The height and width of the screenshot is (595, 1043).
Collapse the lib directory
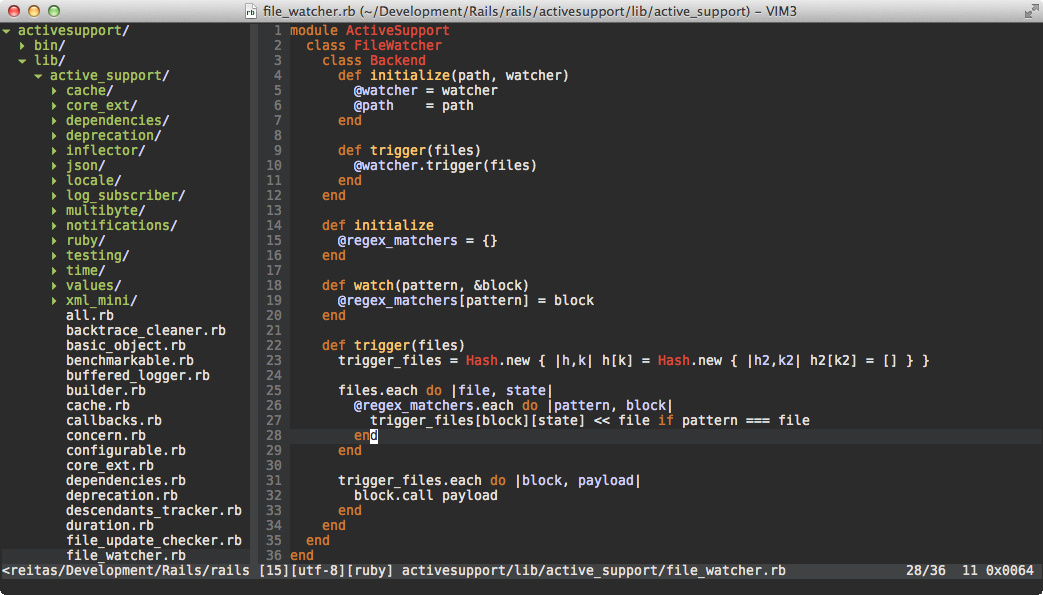(x=22, y=60)
